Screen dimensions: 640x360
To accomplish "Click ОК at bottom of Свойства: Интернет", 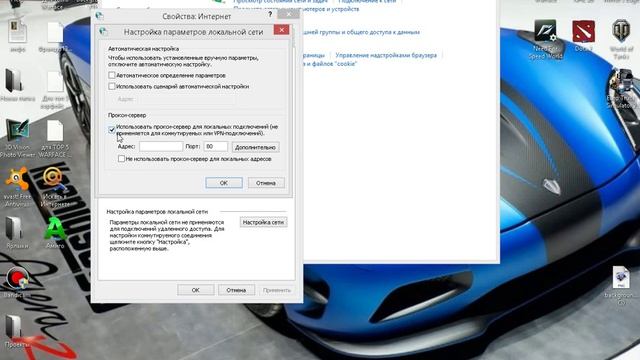I will click(196, 290).
